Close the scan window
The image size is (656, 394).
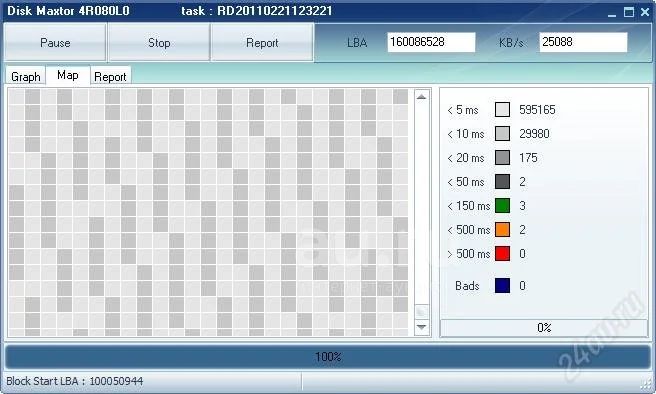pyautogui.click(x=645, y=12)
